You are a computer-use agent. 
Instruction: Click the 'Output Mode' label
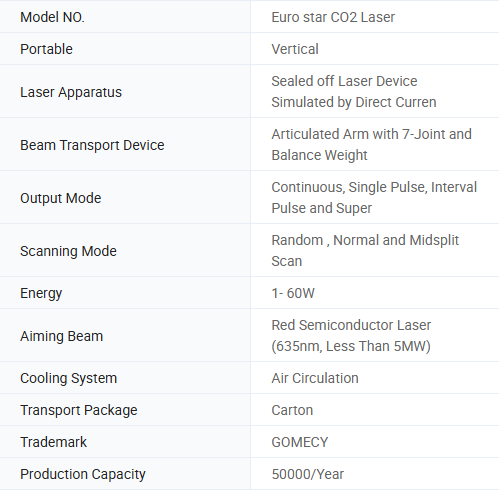[x=61, y=198]
